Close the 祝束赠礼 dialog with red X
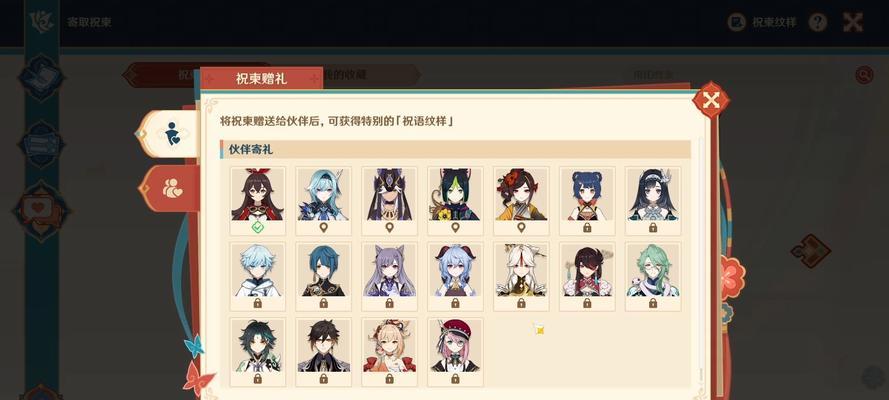 coord(710,100)
